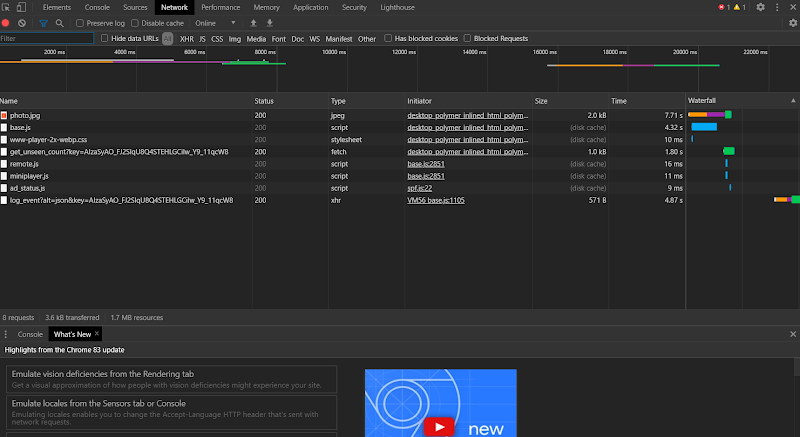800x437 pixels.
Task: Click the yellow warning count badge
Action: coord(740,7)
